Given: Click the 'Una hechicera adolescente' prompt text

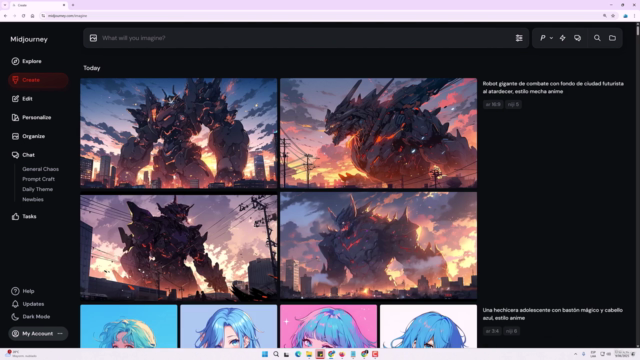Looking at the screenshot, I should click(x=553, y=314).
